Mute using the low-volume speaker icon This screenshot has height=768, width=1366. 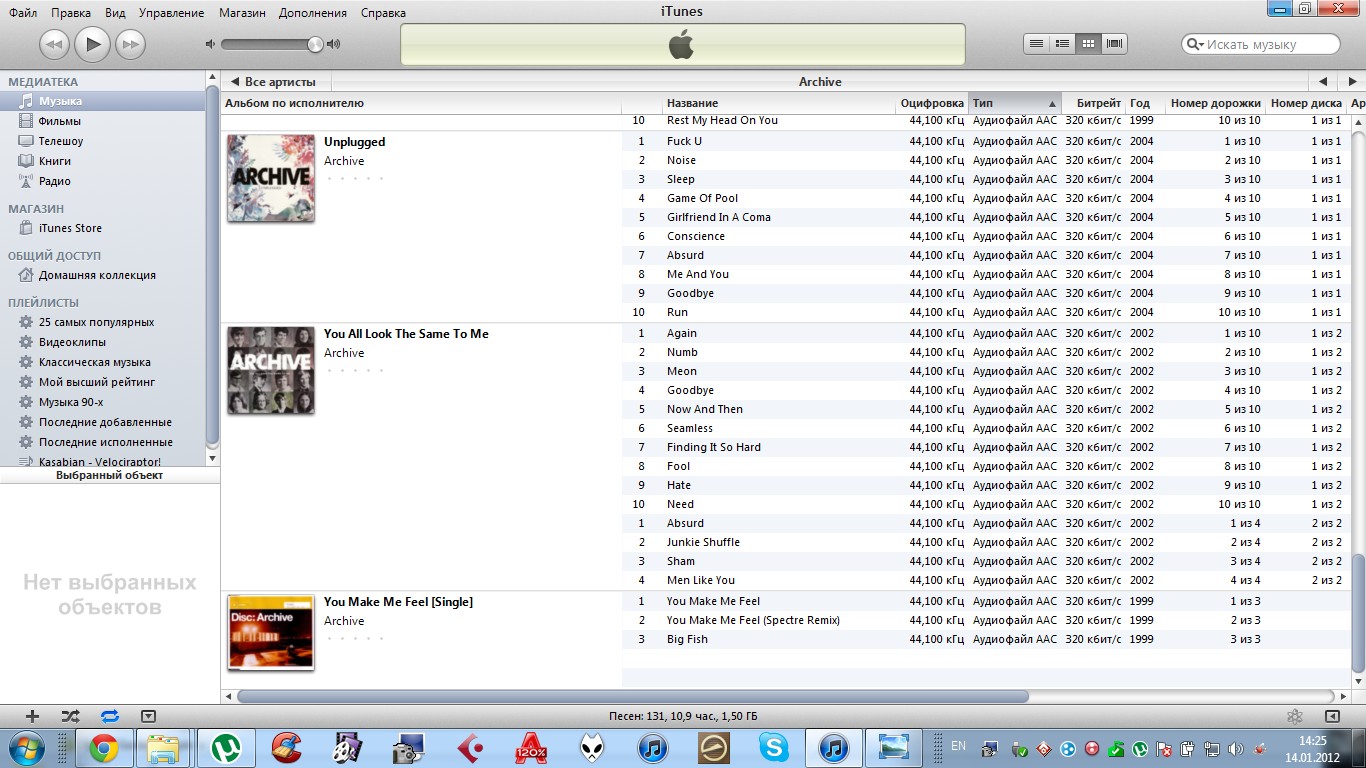point(210,44)
